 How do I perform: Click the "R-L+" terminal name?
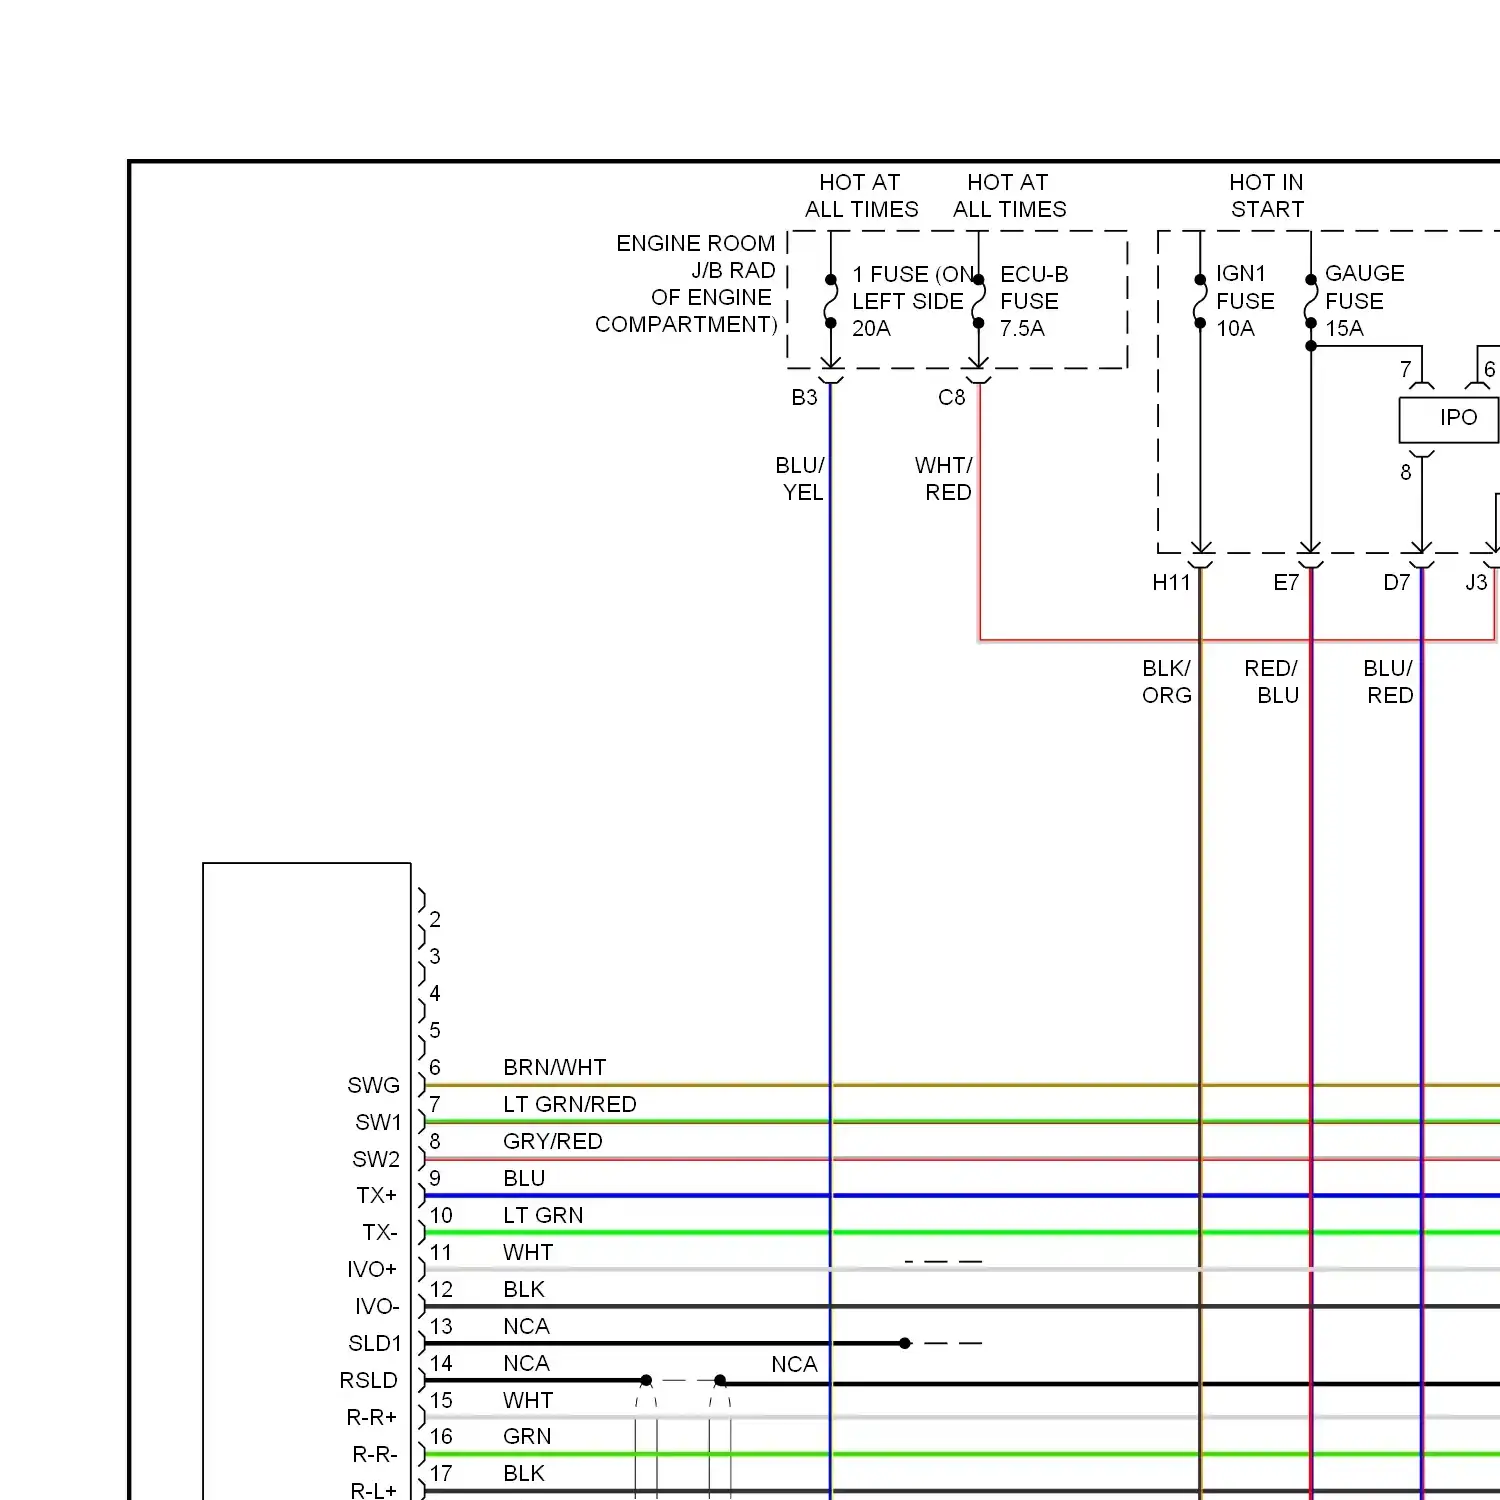(374, 1491)
